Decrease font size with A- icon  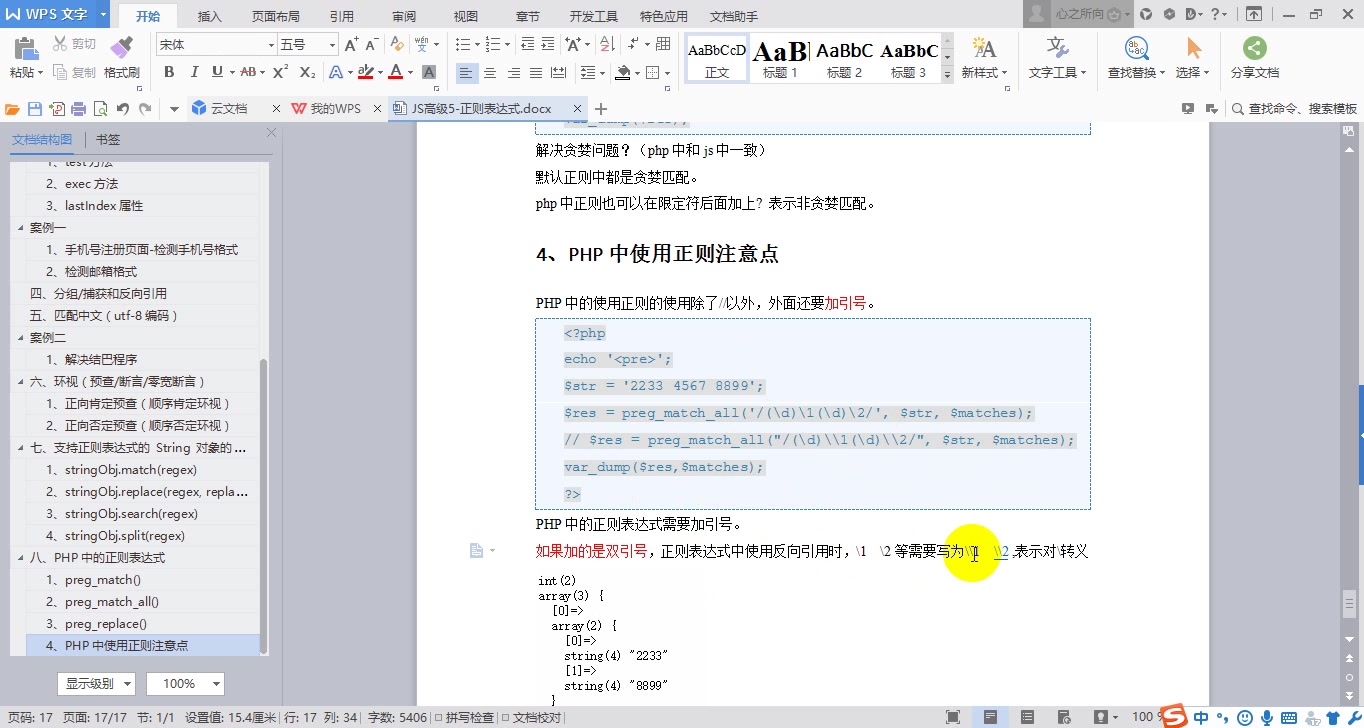[x=371, y=45]
